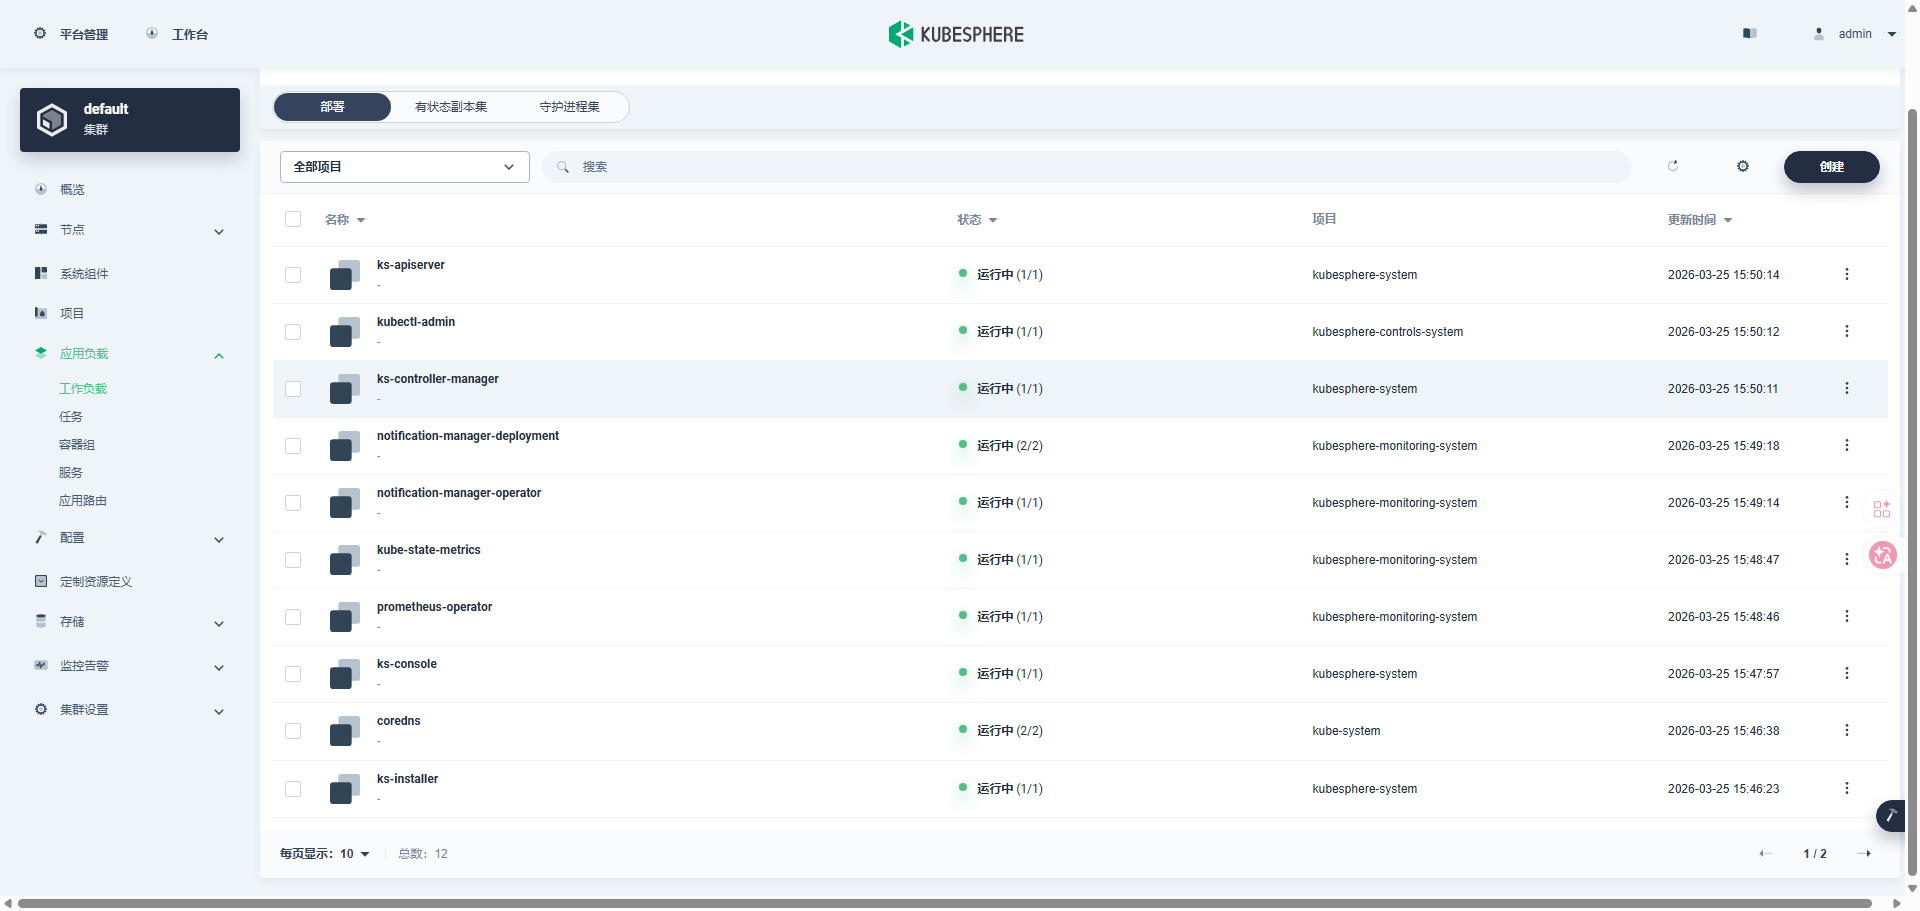Viewport: 1920px width, 911px height.
Task: Expand the 配置 sidebar menu
Action: 219,540
